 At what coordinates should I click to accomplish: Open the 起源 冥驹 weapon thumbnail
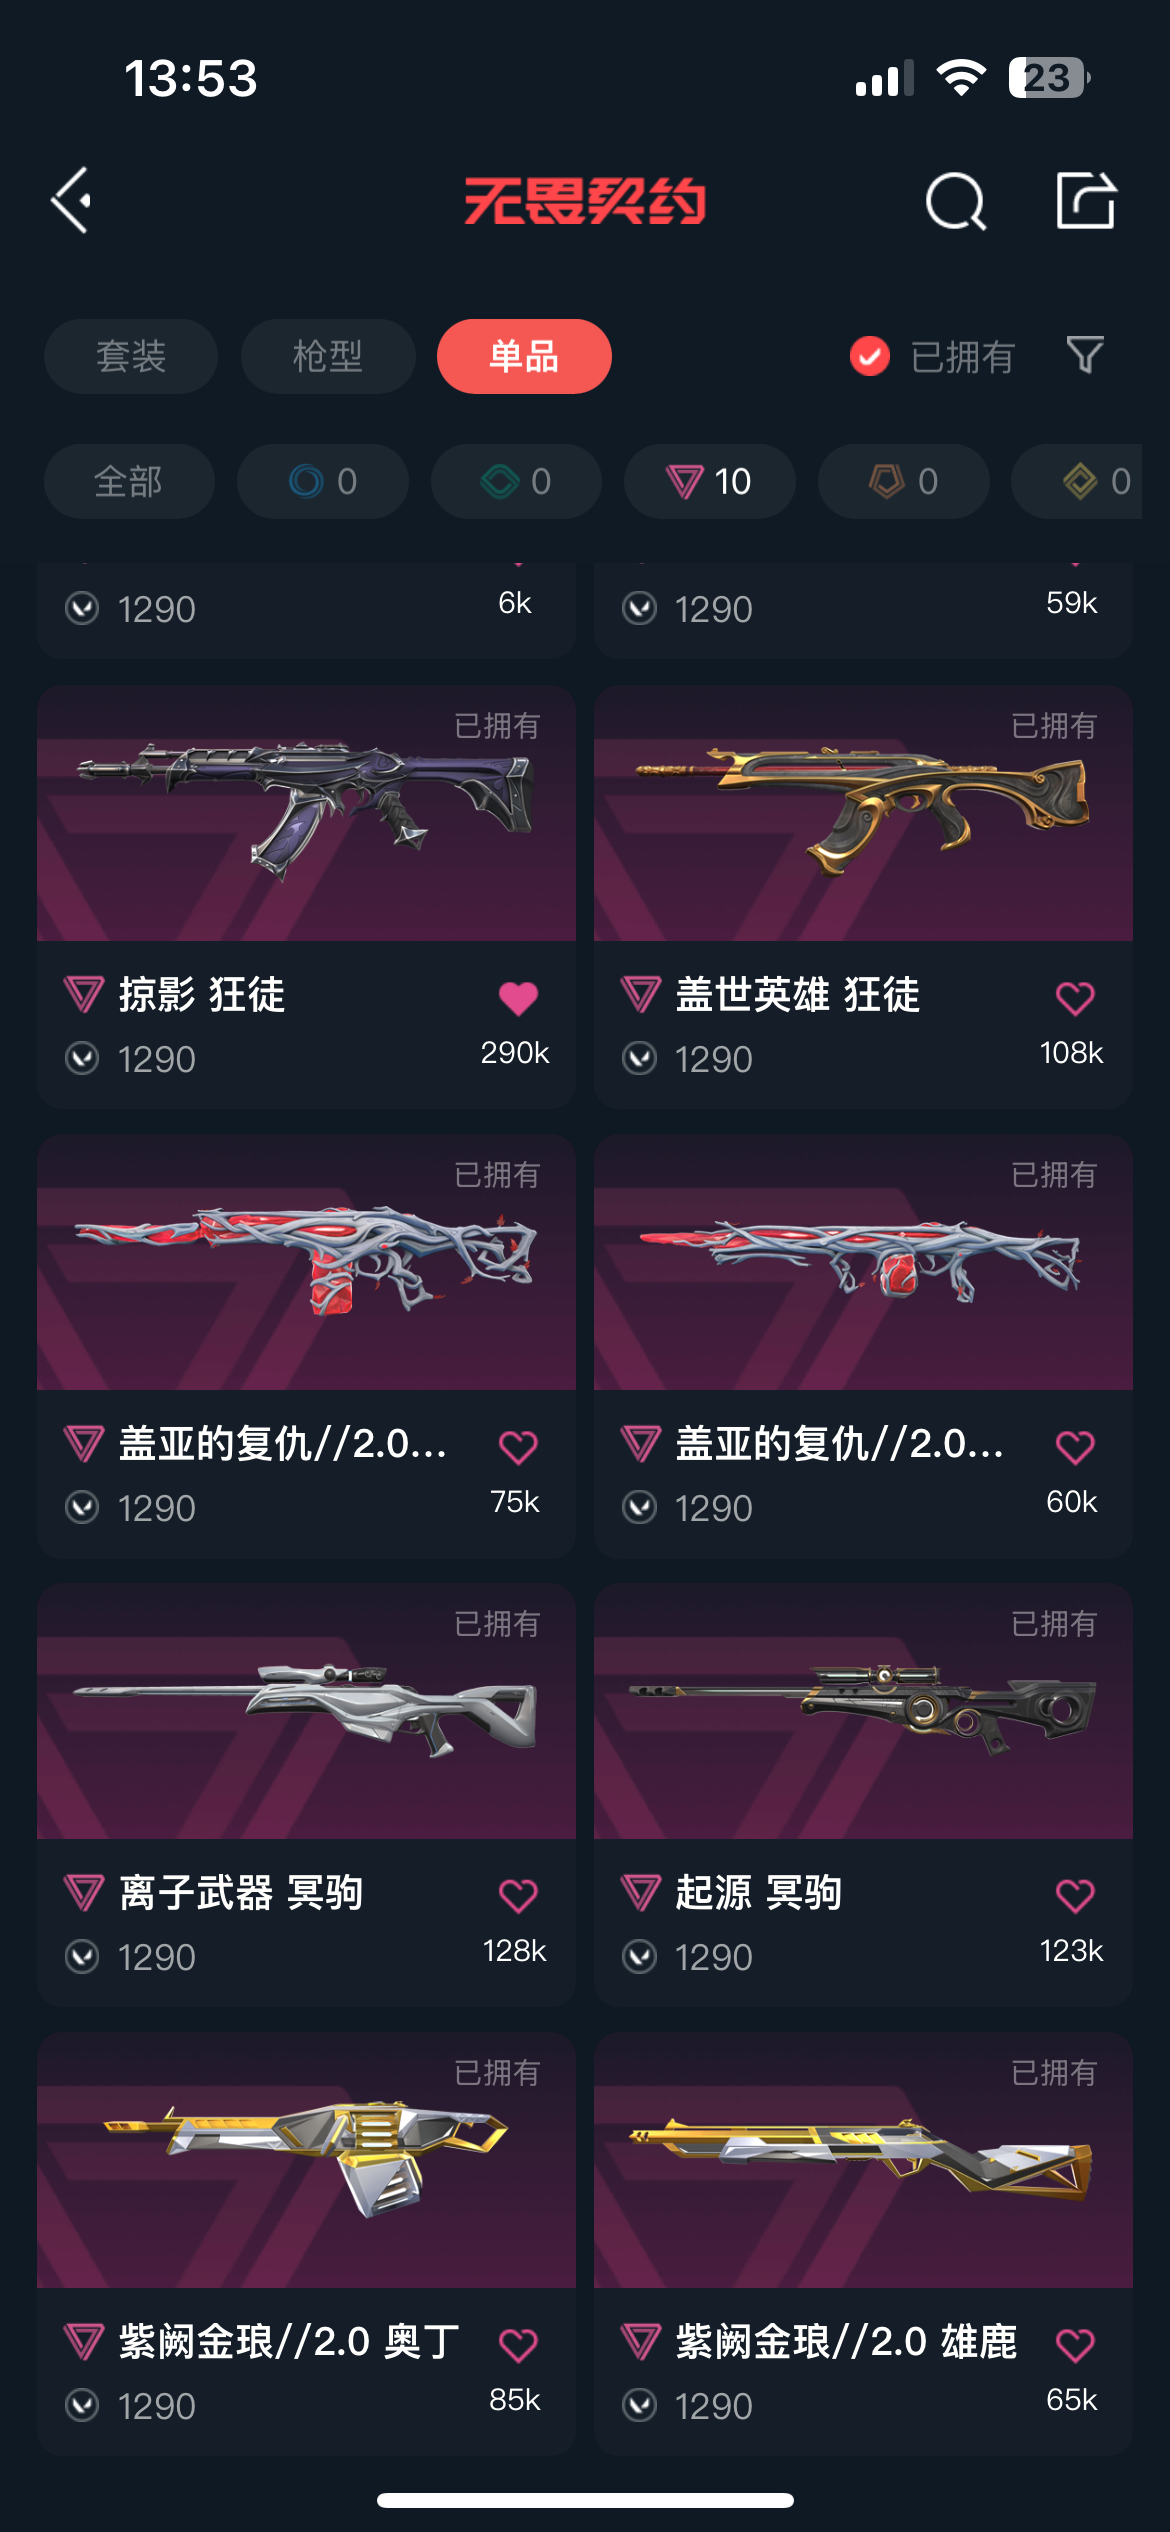[x=863, y=1711]
